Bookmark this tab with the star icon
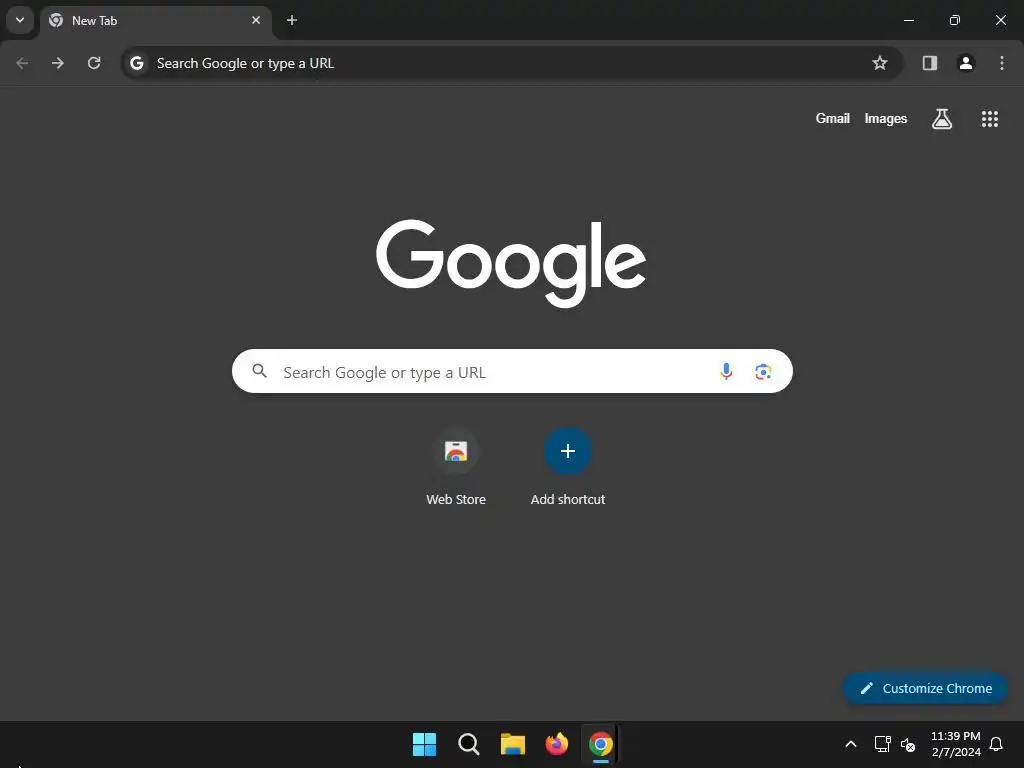Screen dimensions: 1024x768 point(880,63)
